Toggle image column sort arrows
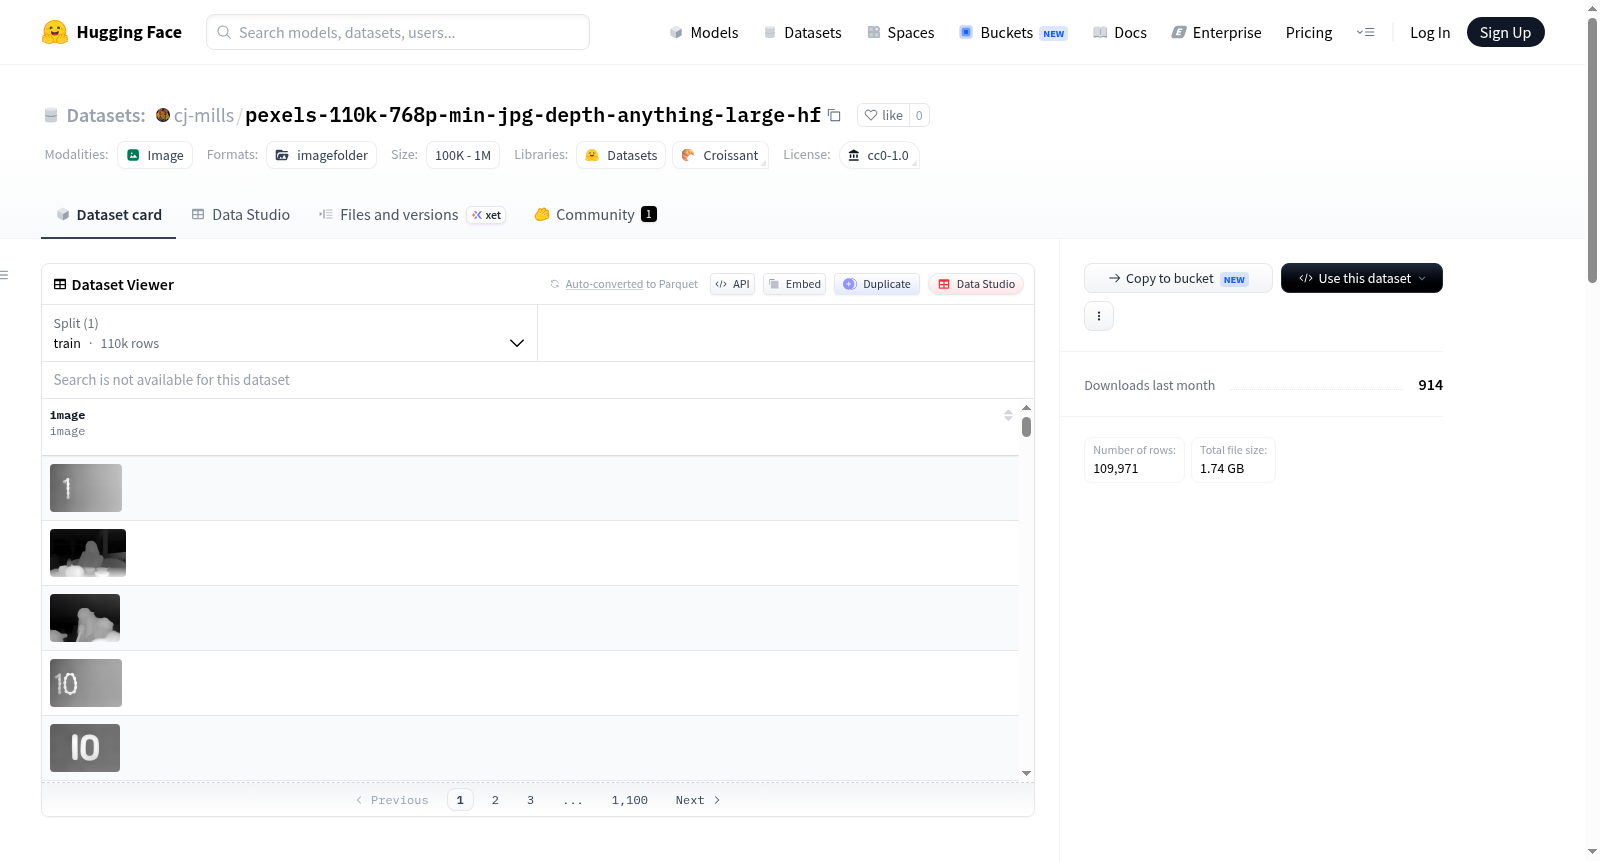 [x=1008, y=415]
